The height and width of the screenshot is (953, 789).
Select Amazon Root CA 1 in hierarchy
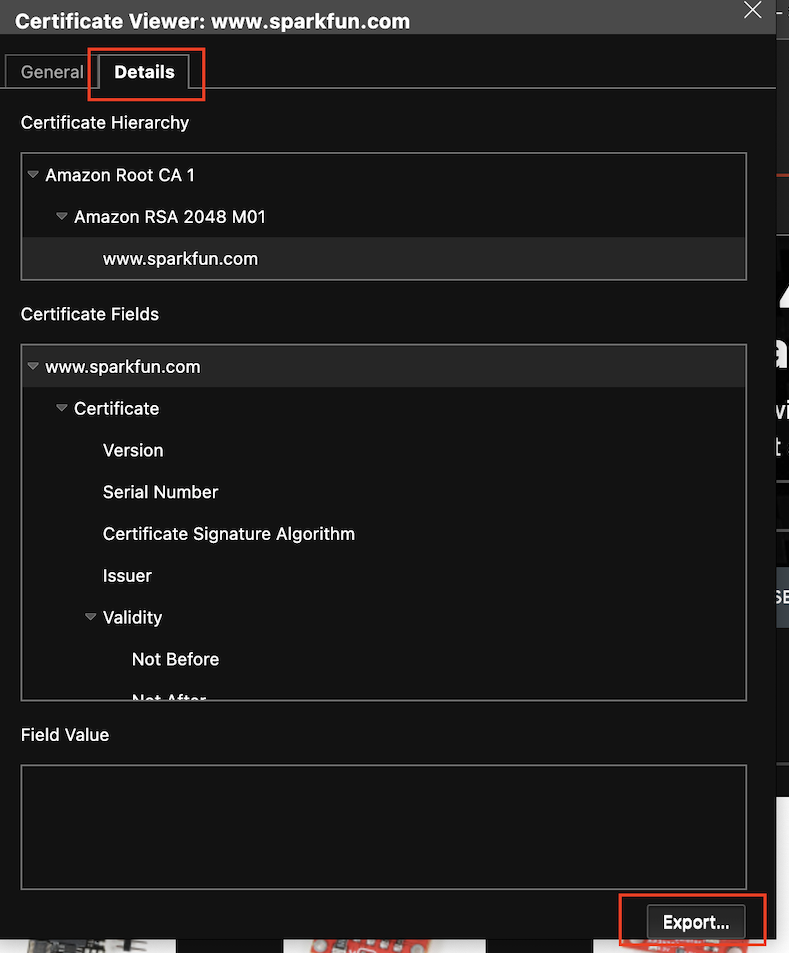pos(120,175)
